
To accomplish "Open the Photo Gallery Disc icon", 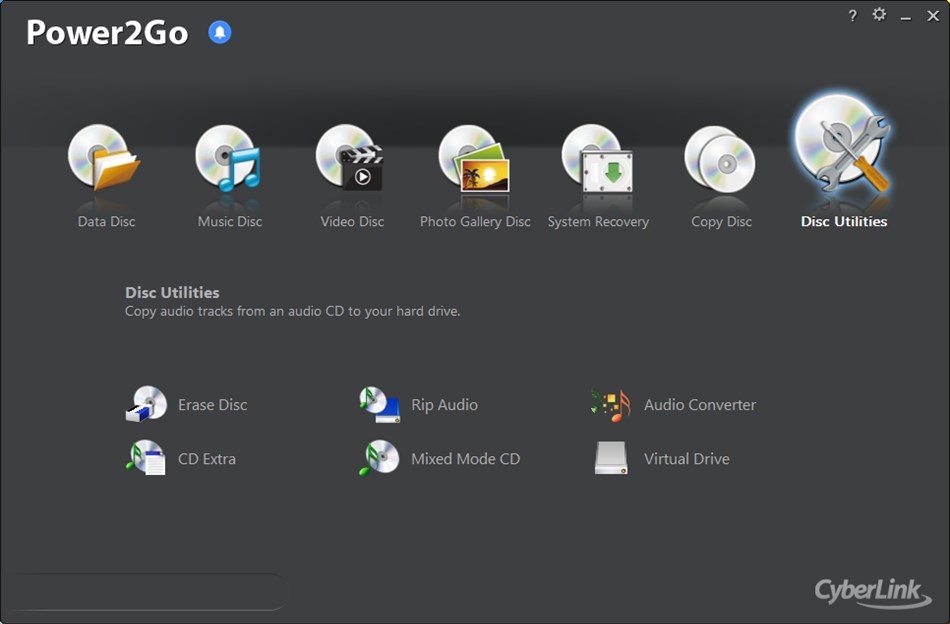I will pyautogui.click(x=474, y=159).
